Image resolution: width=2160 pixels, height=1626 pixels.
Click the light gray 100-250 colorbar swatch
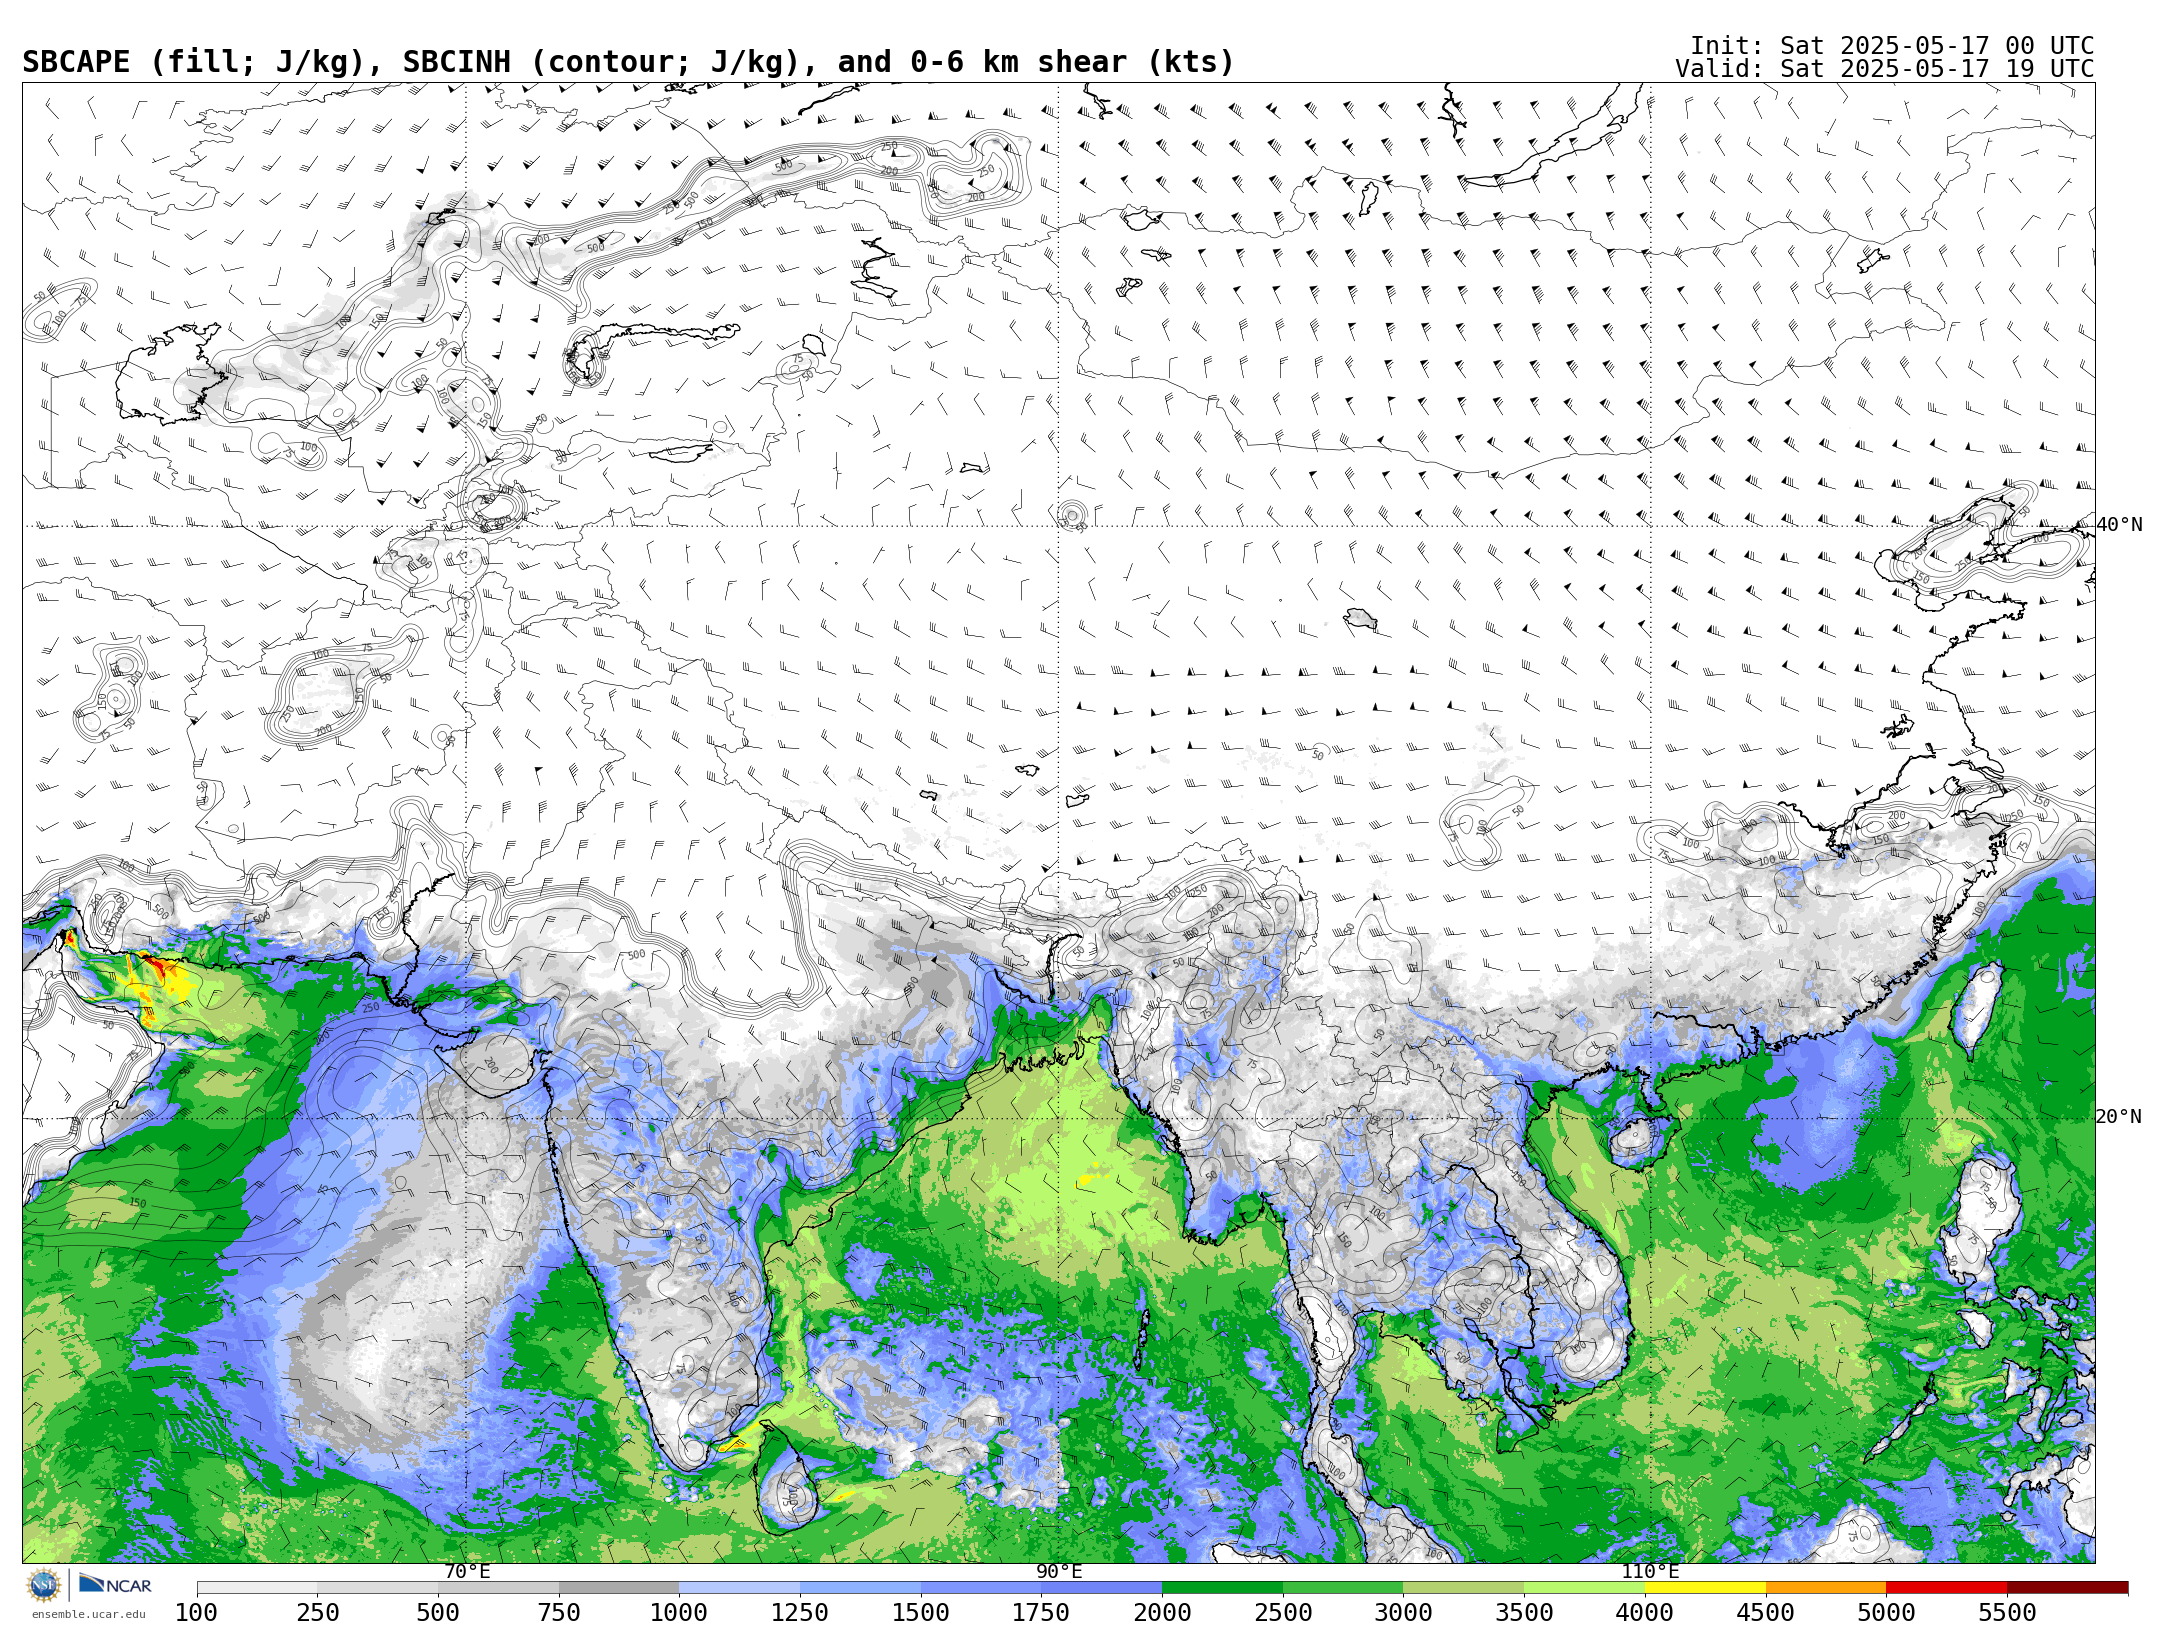click(257, 1588)
